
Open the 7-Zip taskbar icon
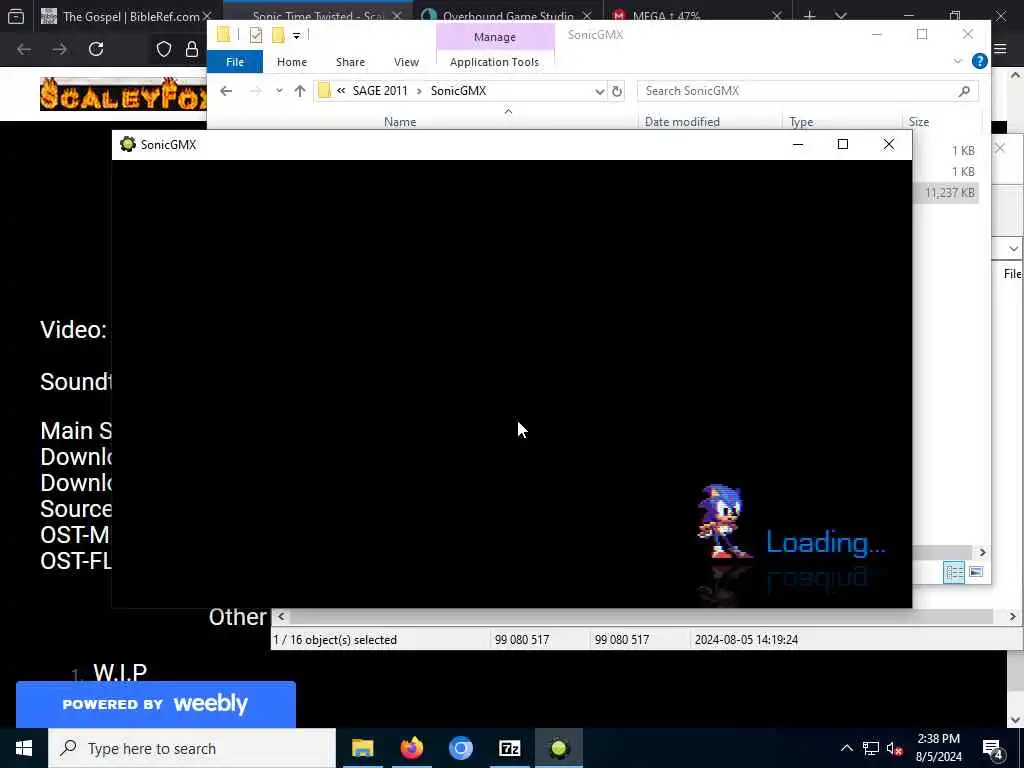point(509,748)
